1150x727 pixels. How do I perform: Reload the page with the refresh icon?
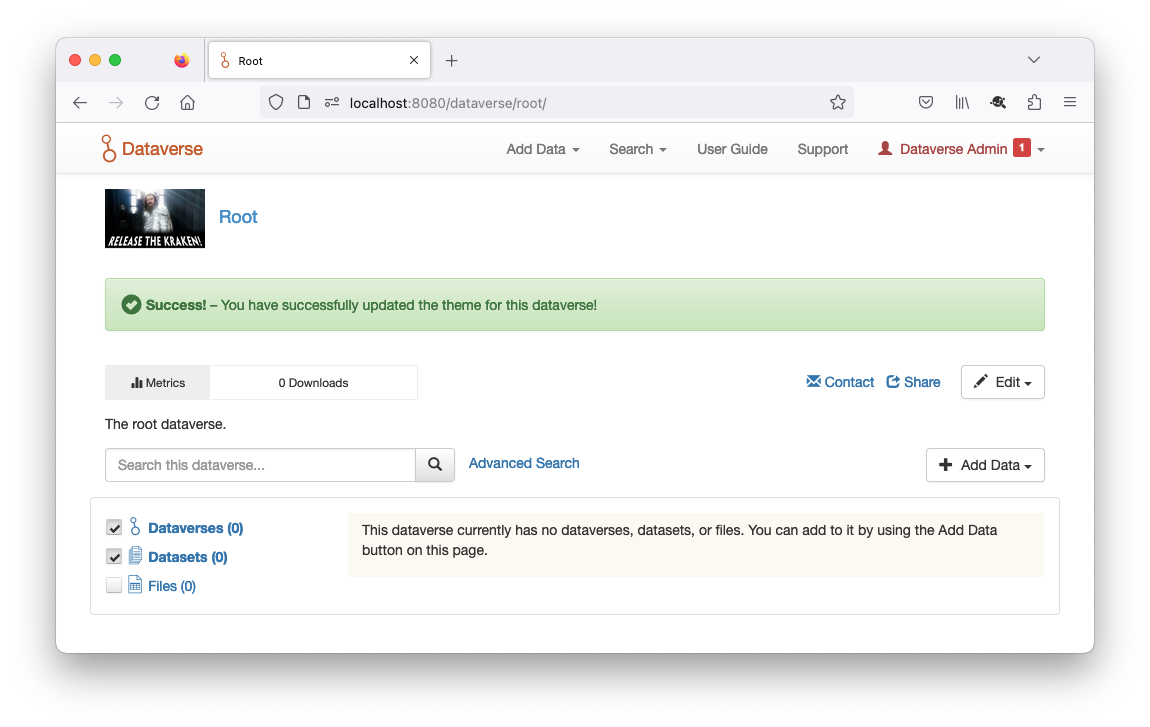tap(152, 102)
